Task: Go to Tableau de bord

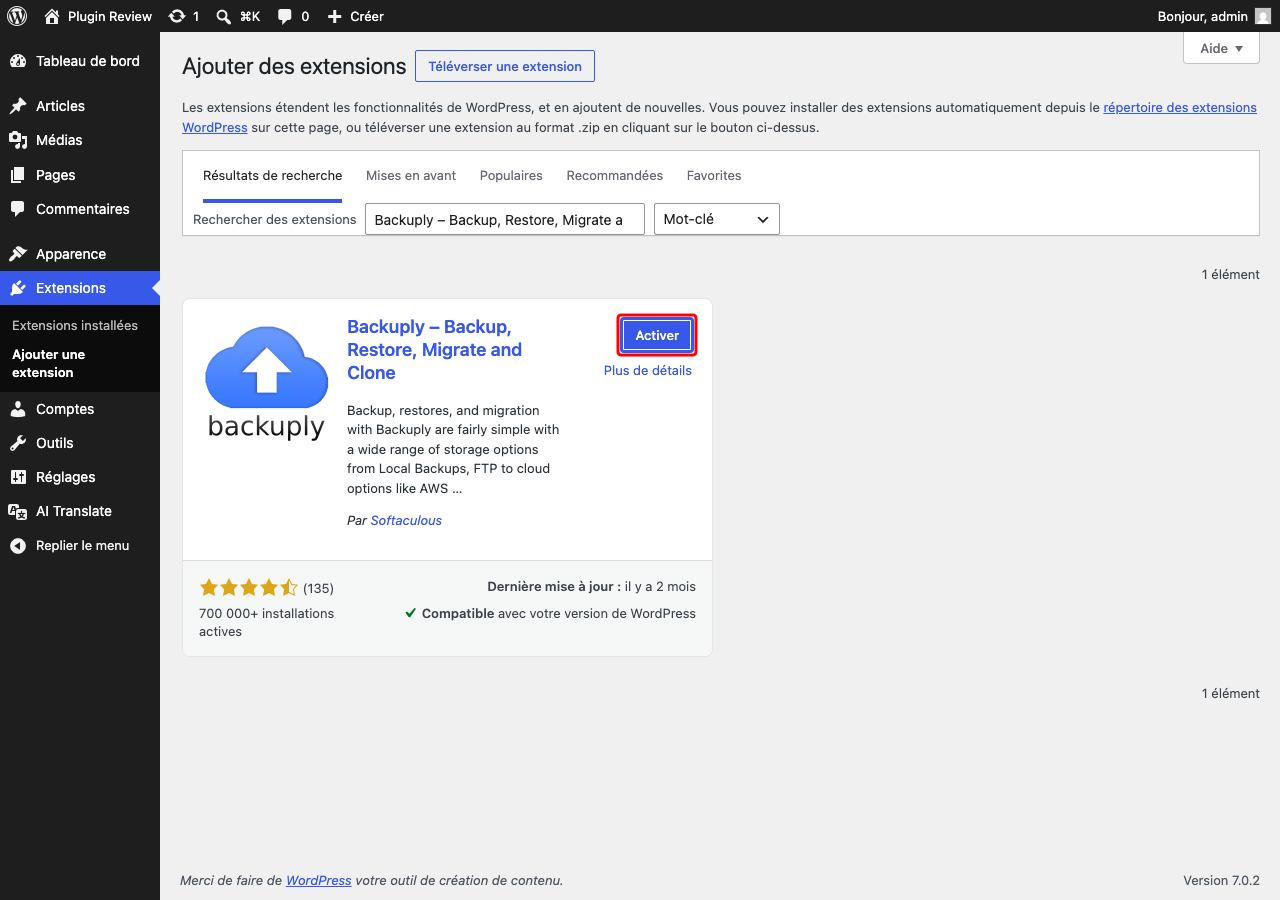Action: point(80,61)
